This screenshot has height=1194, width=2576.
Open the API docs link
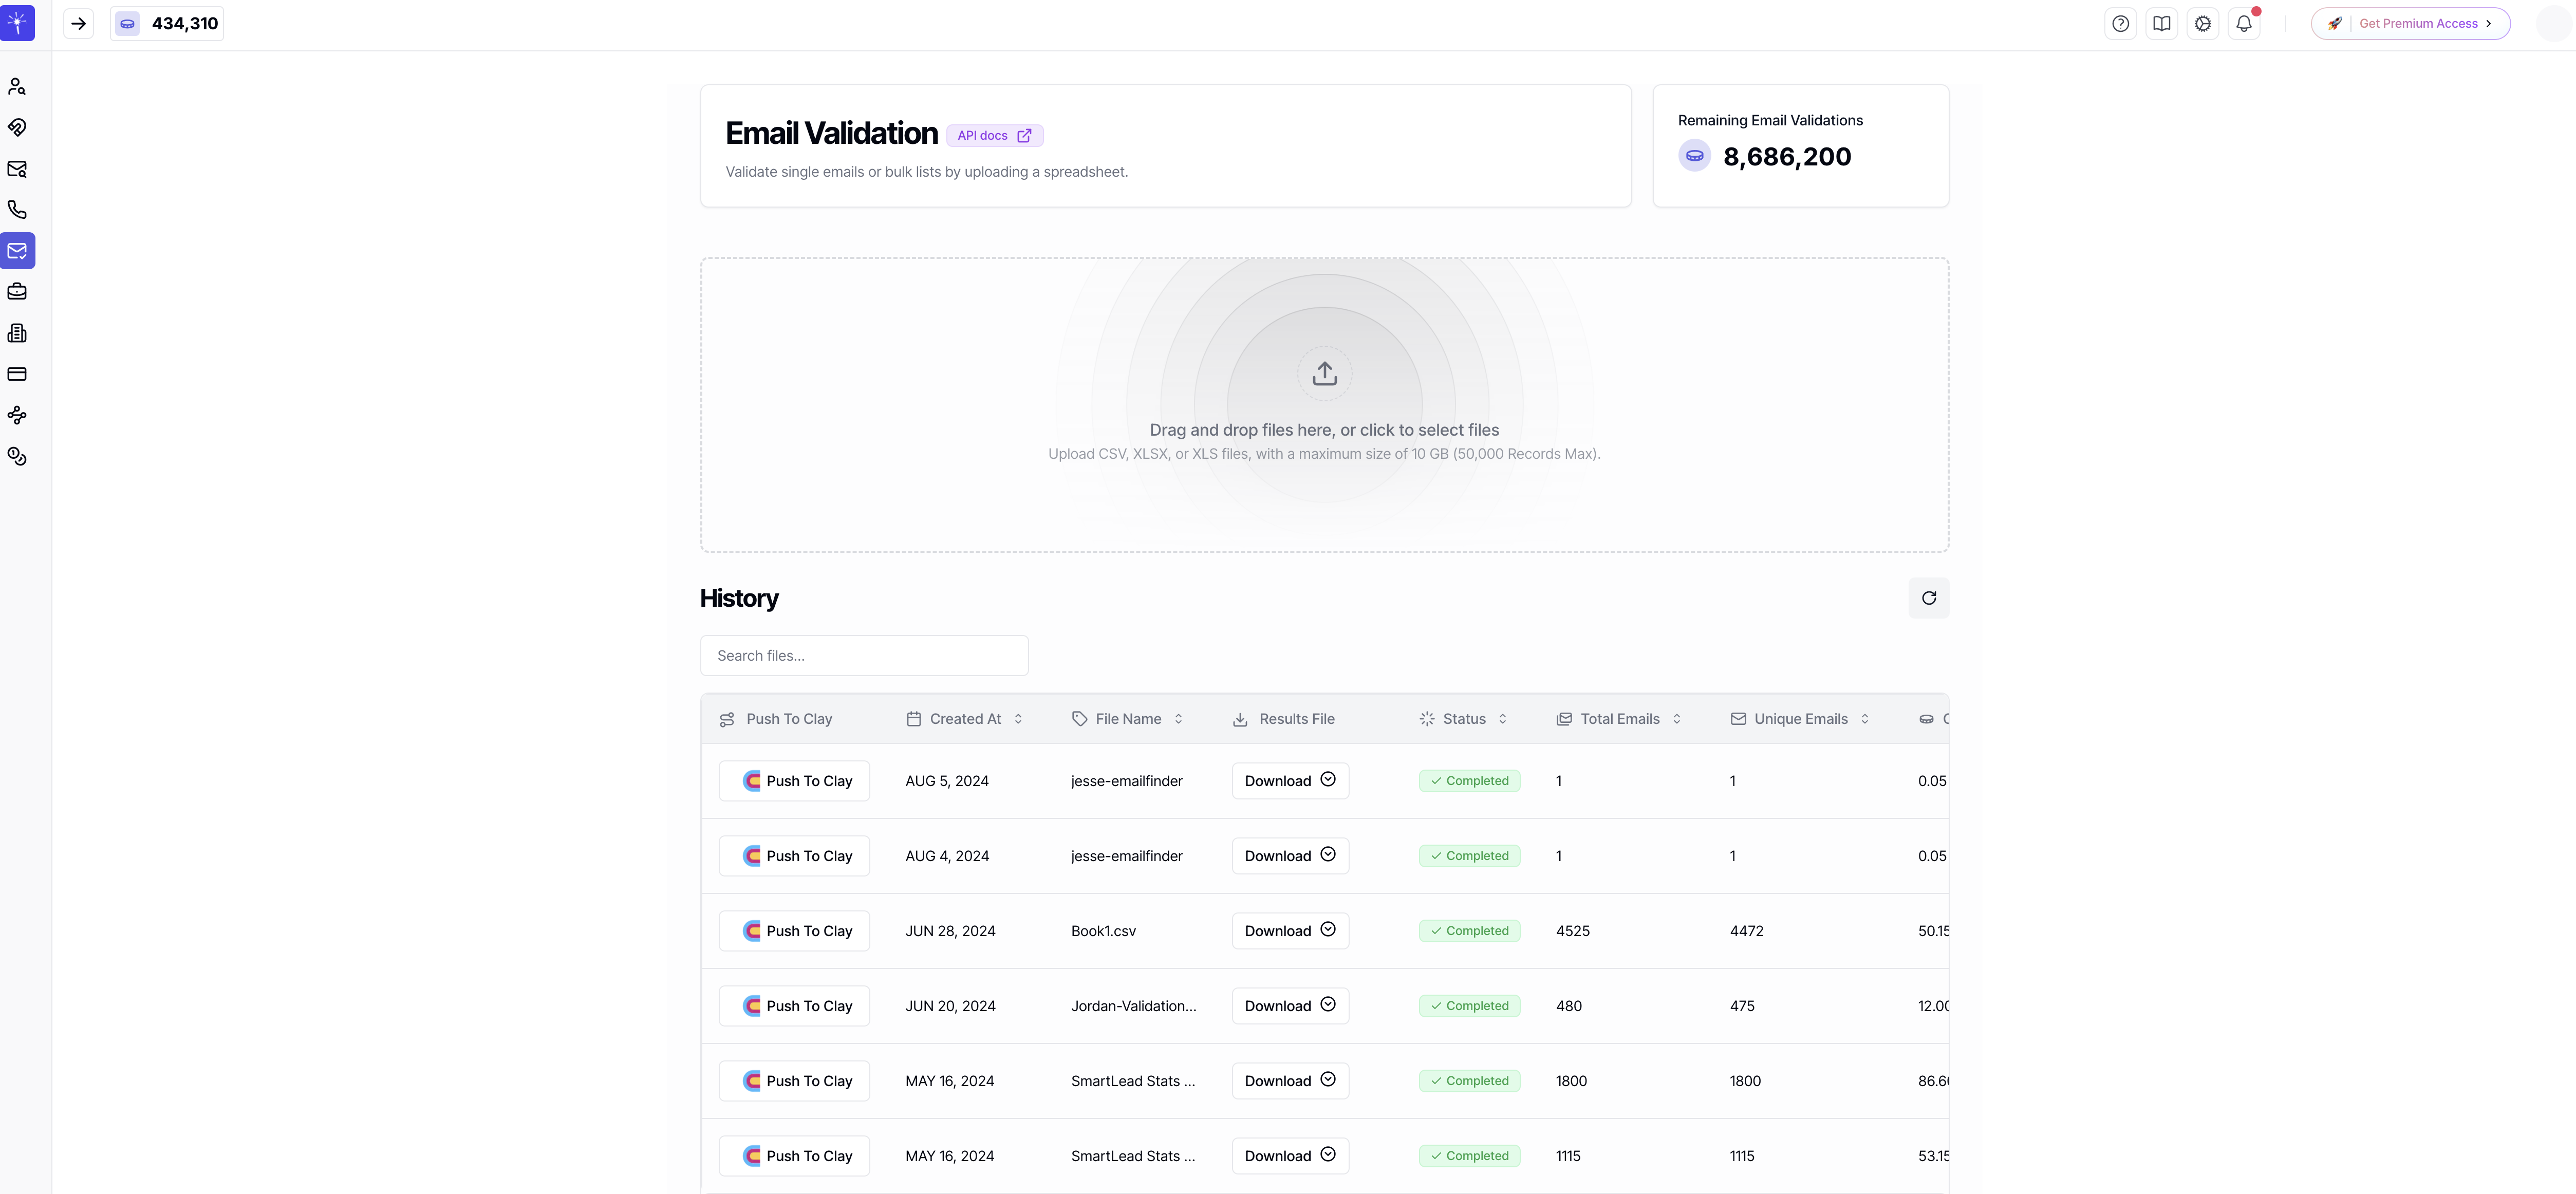click(994, 136)
